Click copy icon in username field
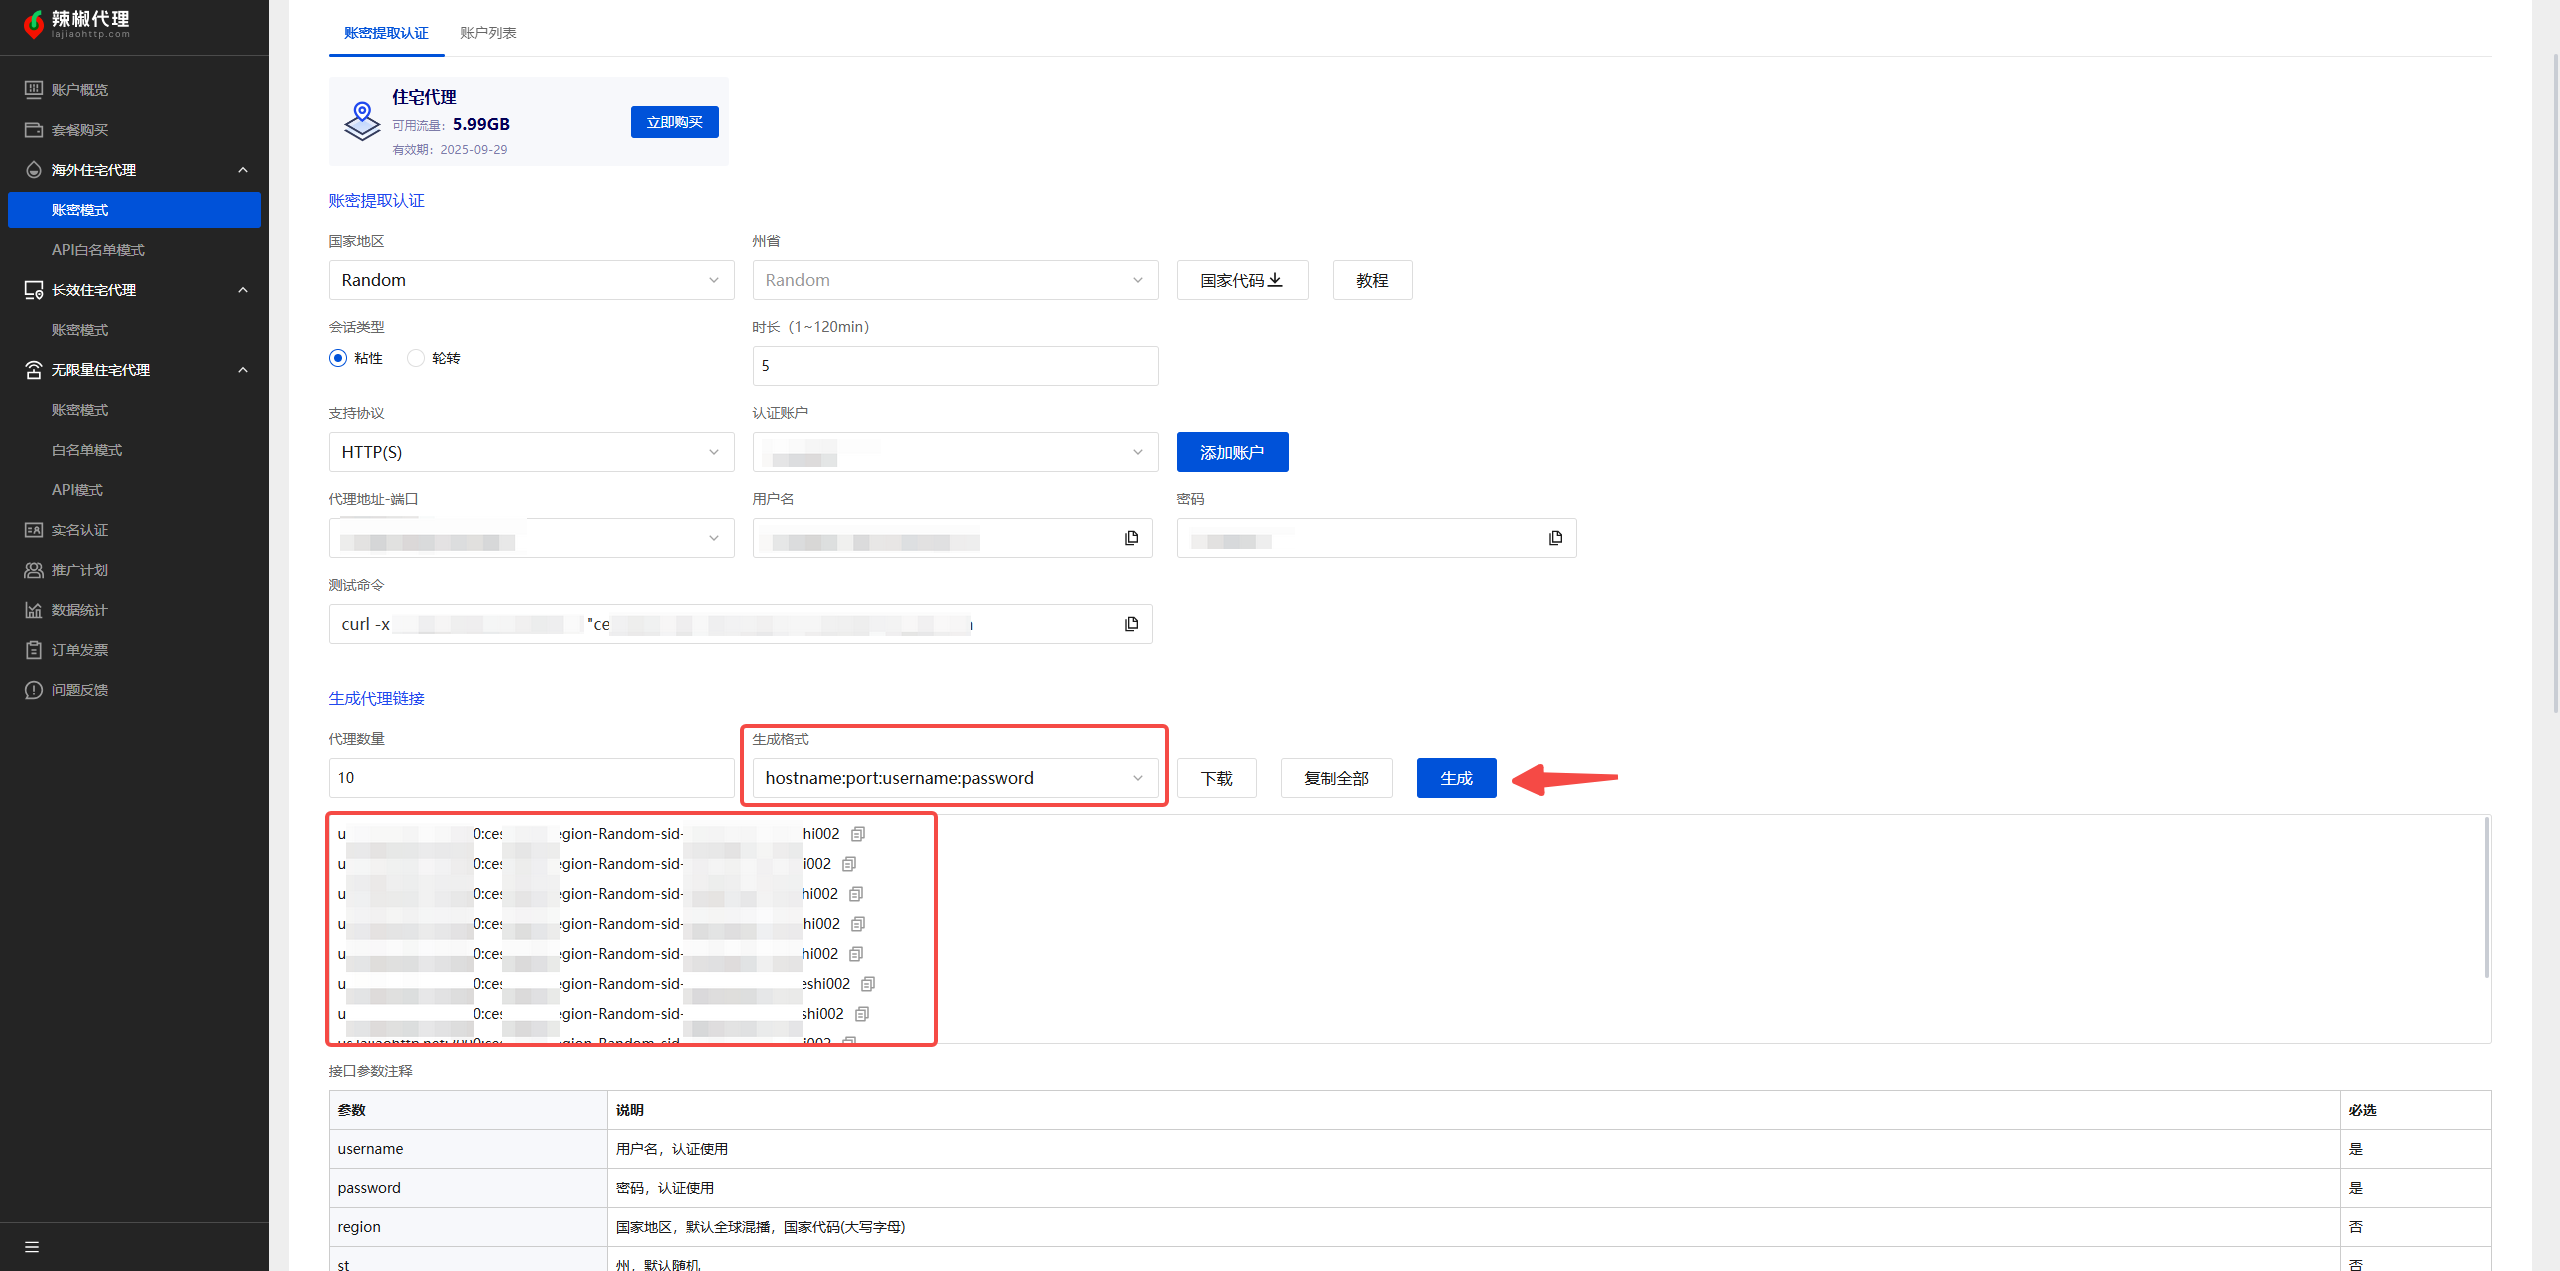 [1131, 538]
